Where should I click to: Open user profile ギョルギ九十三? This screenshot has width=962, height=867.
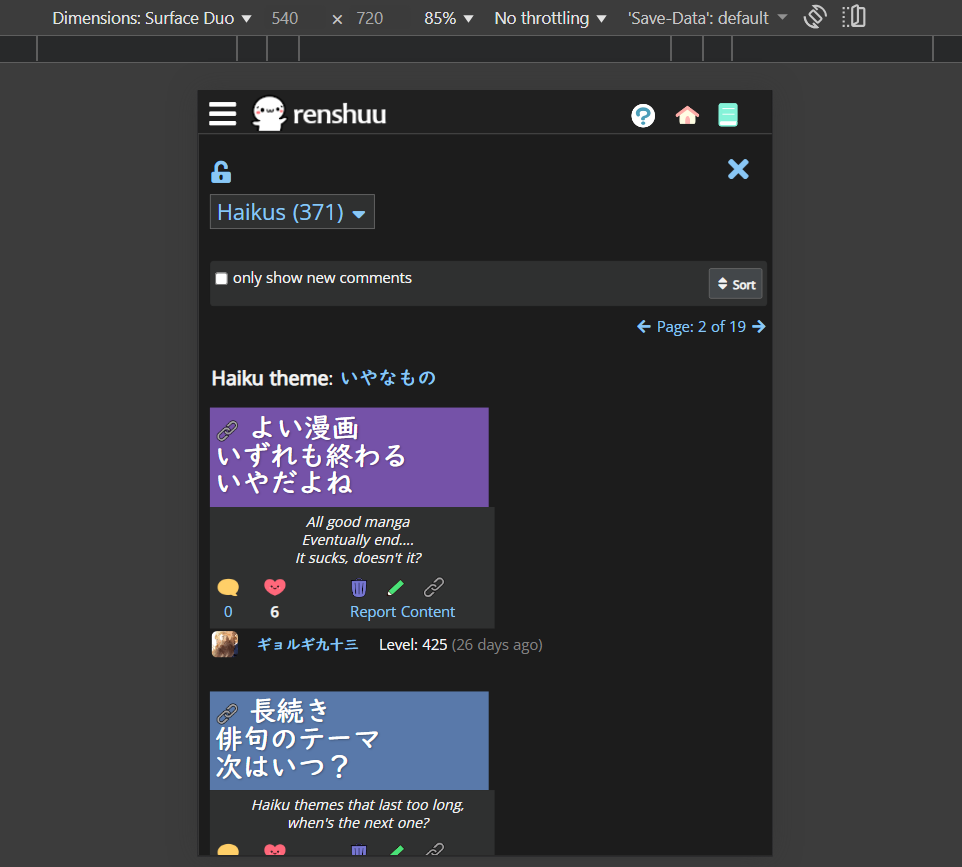pos(310,644)
